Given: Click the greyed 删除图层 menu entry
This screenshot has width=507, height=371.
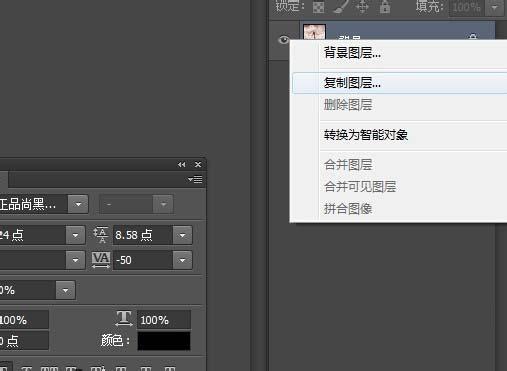Looking at the screenshot, I should pos(348,105).
